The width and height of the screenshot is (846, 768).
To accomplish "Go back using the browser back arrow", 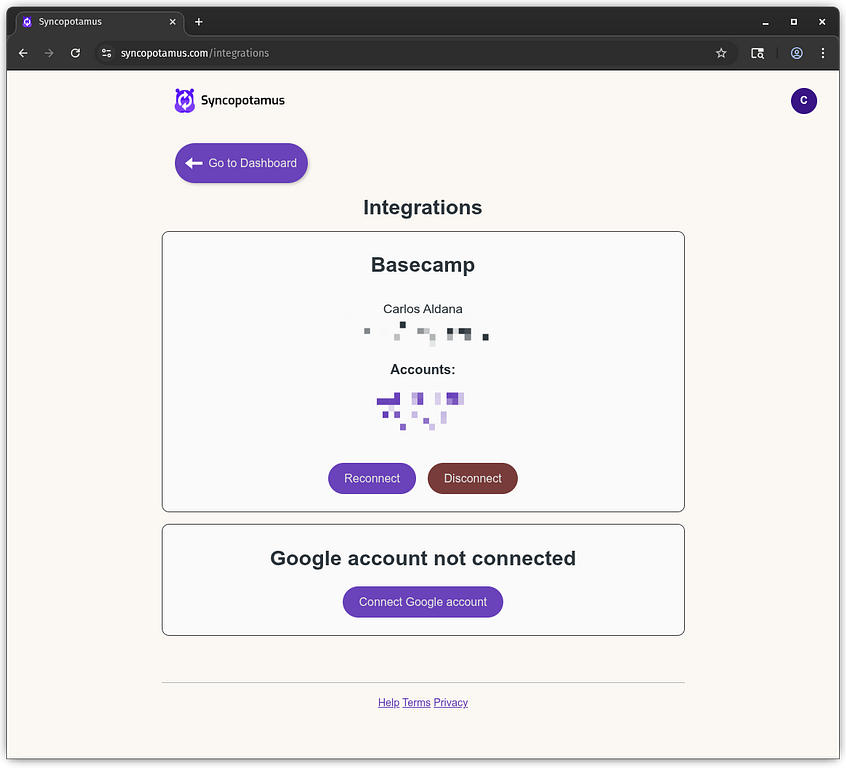I will (23, 53).
